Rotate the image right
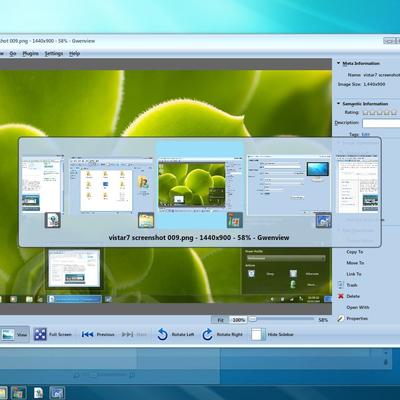Image resolution: width=400 pixels, height=400 pixels. click(x=222, y=334)
